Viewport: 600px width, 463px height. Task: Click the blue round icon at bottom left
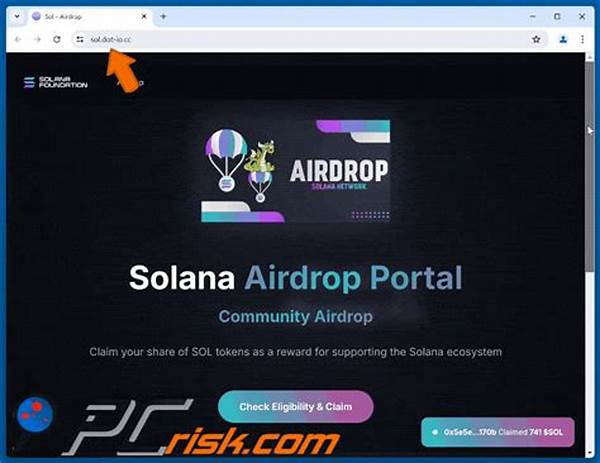[35, 414]
